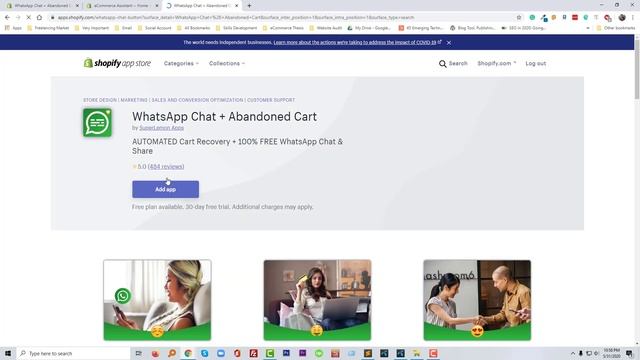
Task: Go back in browser history
Action: [x=7, y=18]
